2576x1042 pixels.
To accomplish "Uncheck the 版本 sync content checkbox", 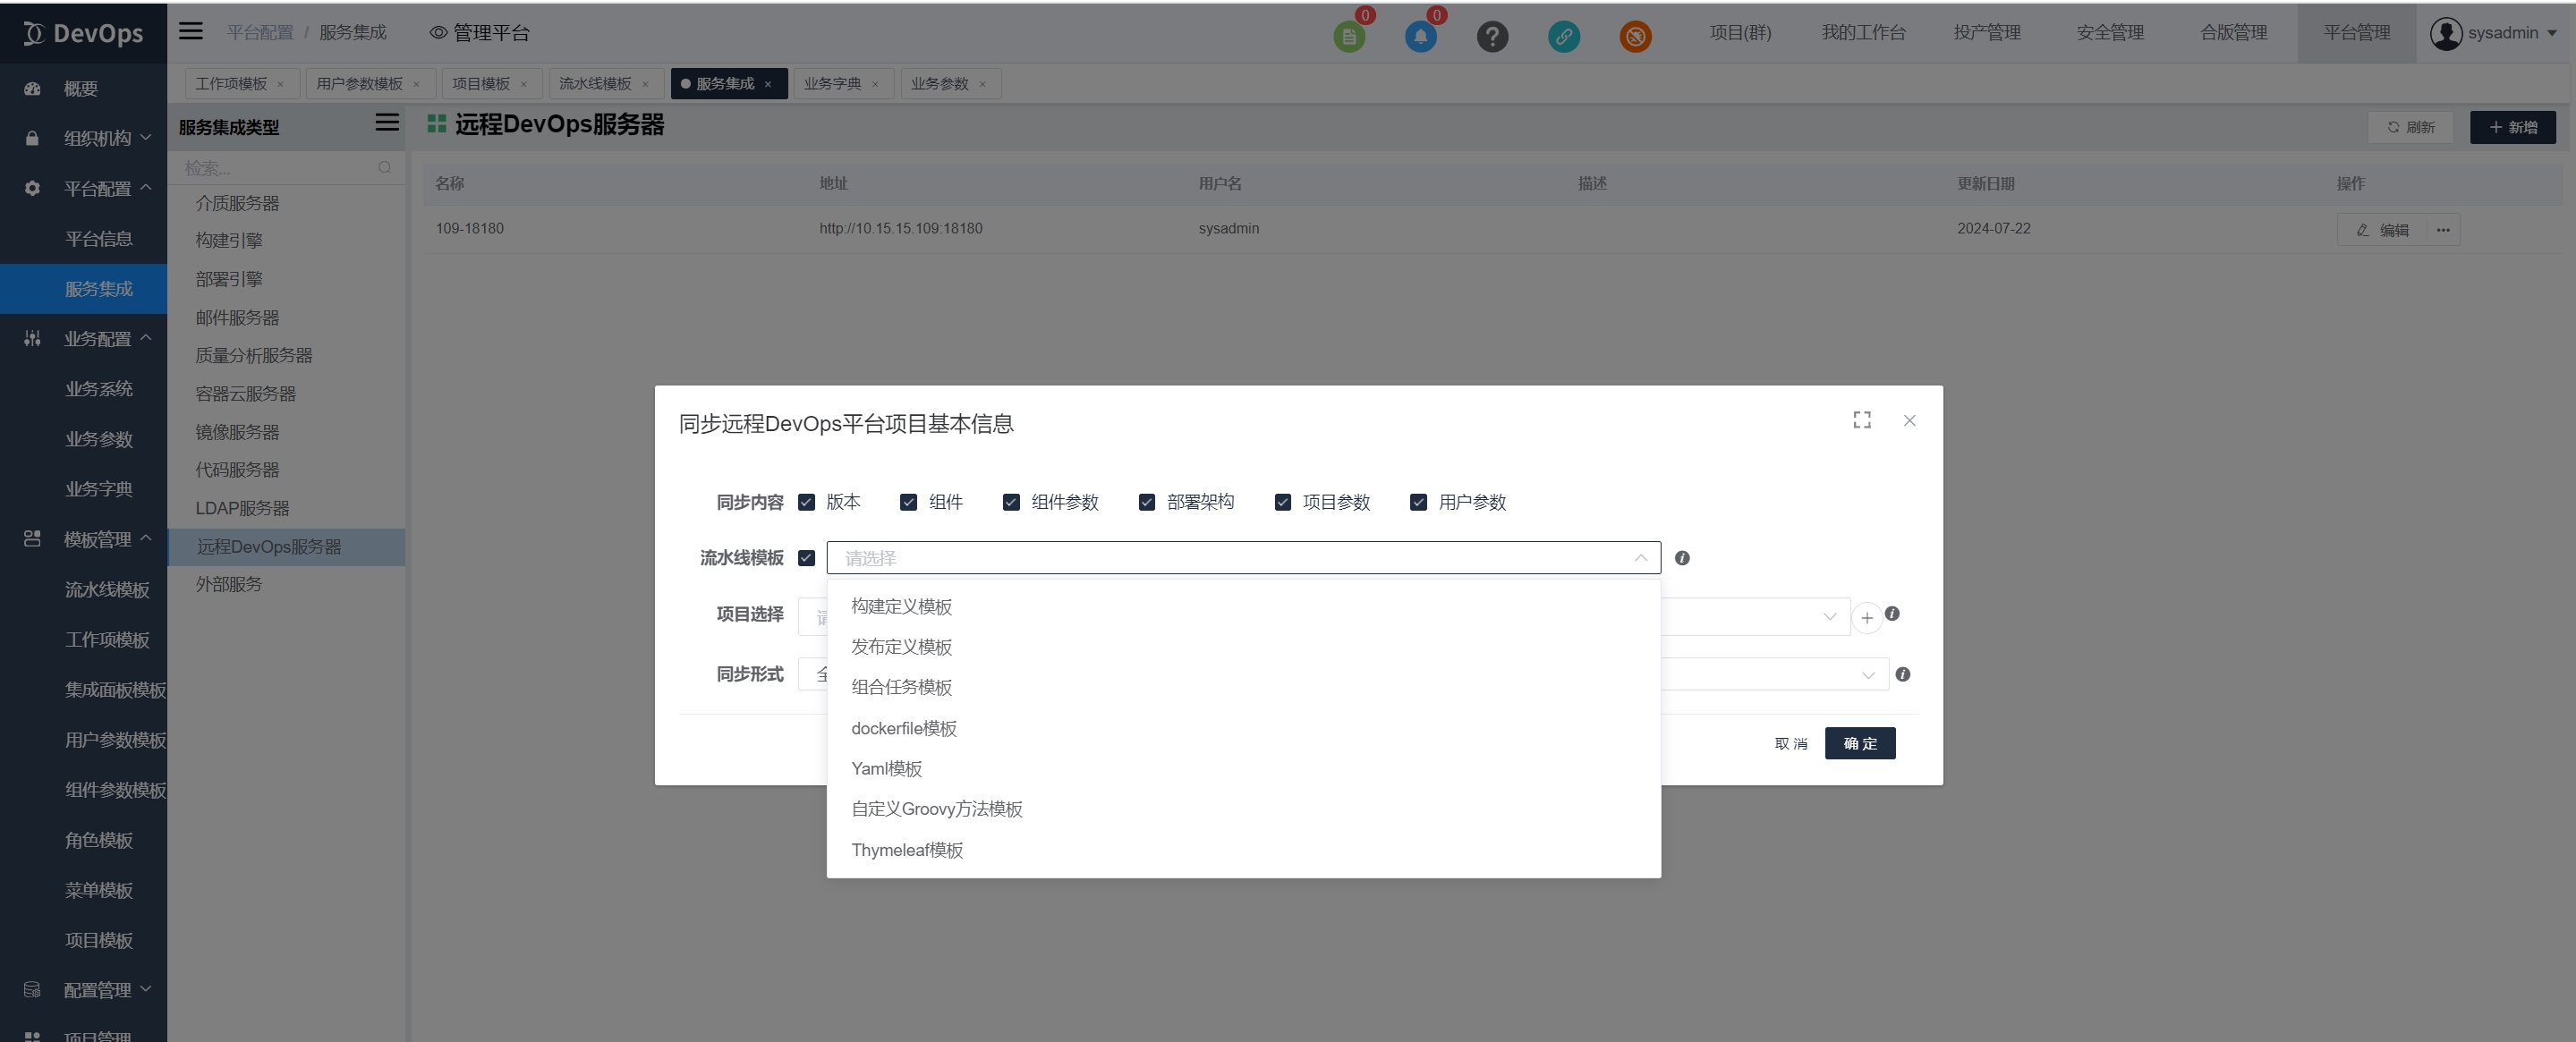I will 806,502.
